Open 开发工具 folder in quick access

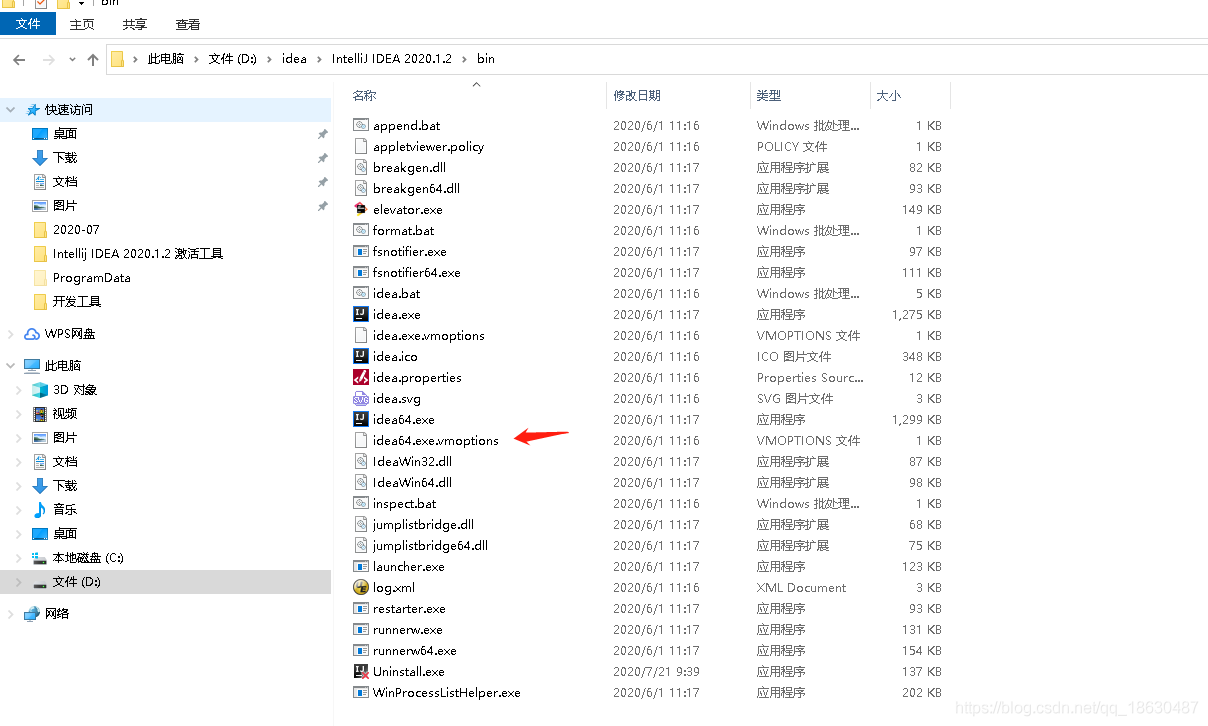77,301
